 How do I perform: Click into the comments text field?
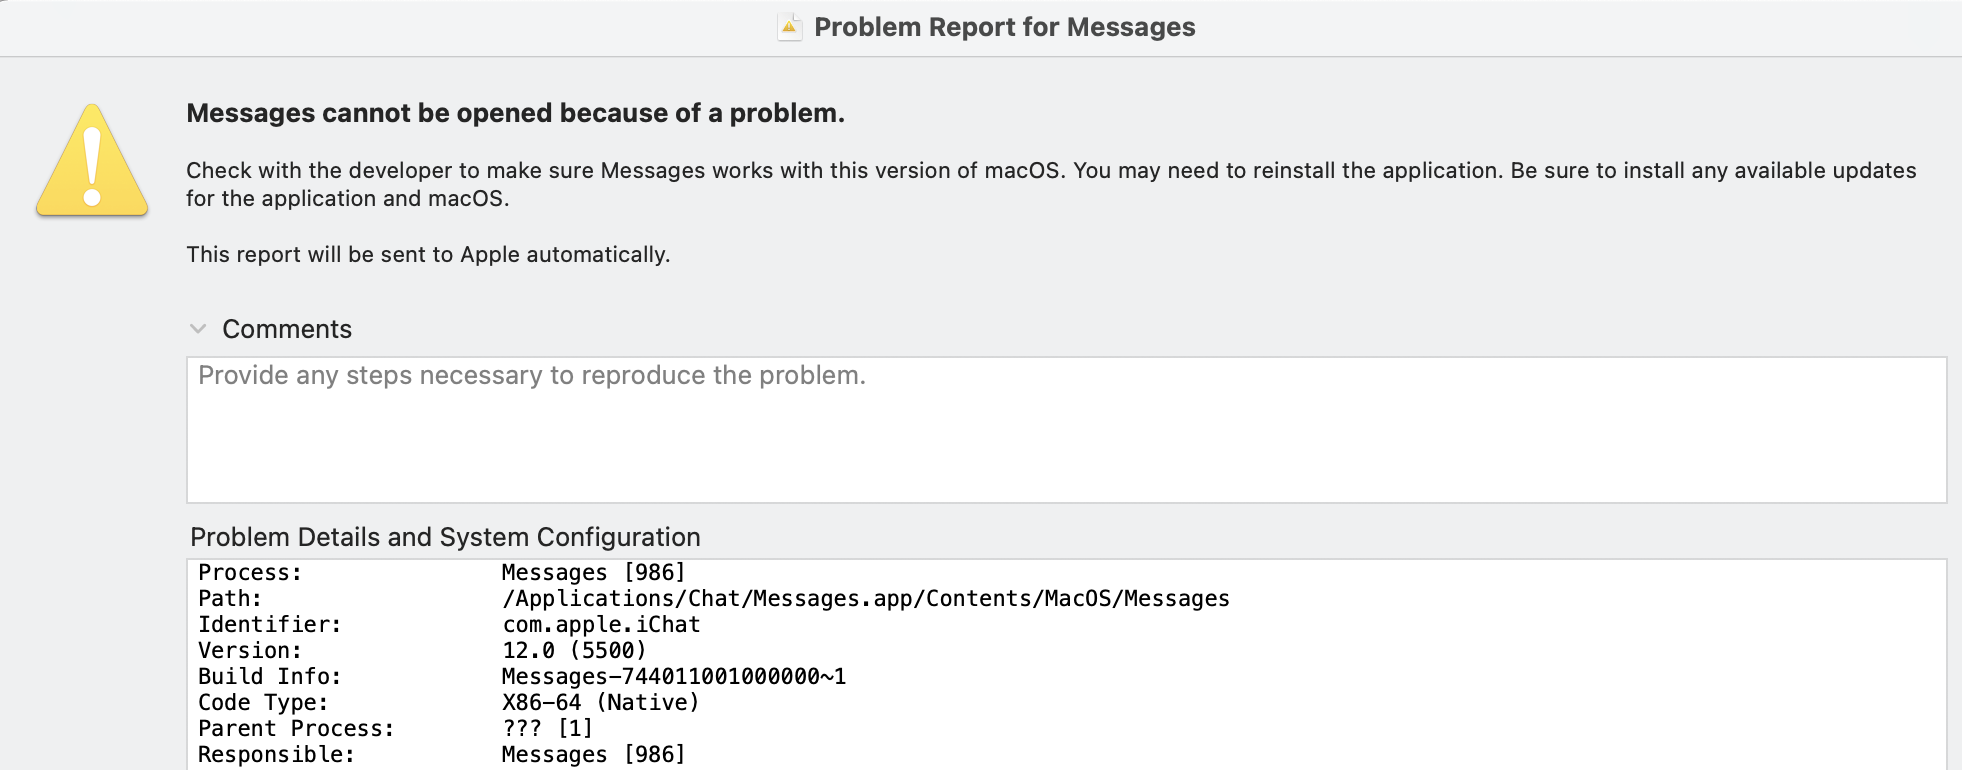(1066, 430)
